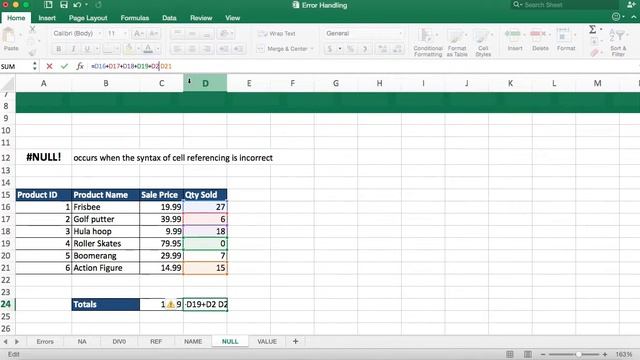
Task: Open the Insert ribbon tab
Action: click(47, 18)
